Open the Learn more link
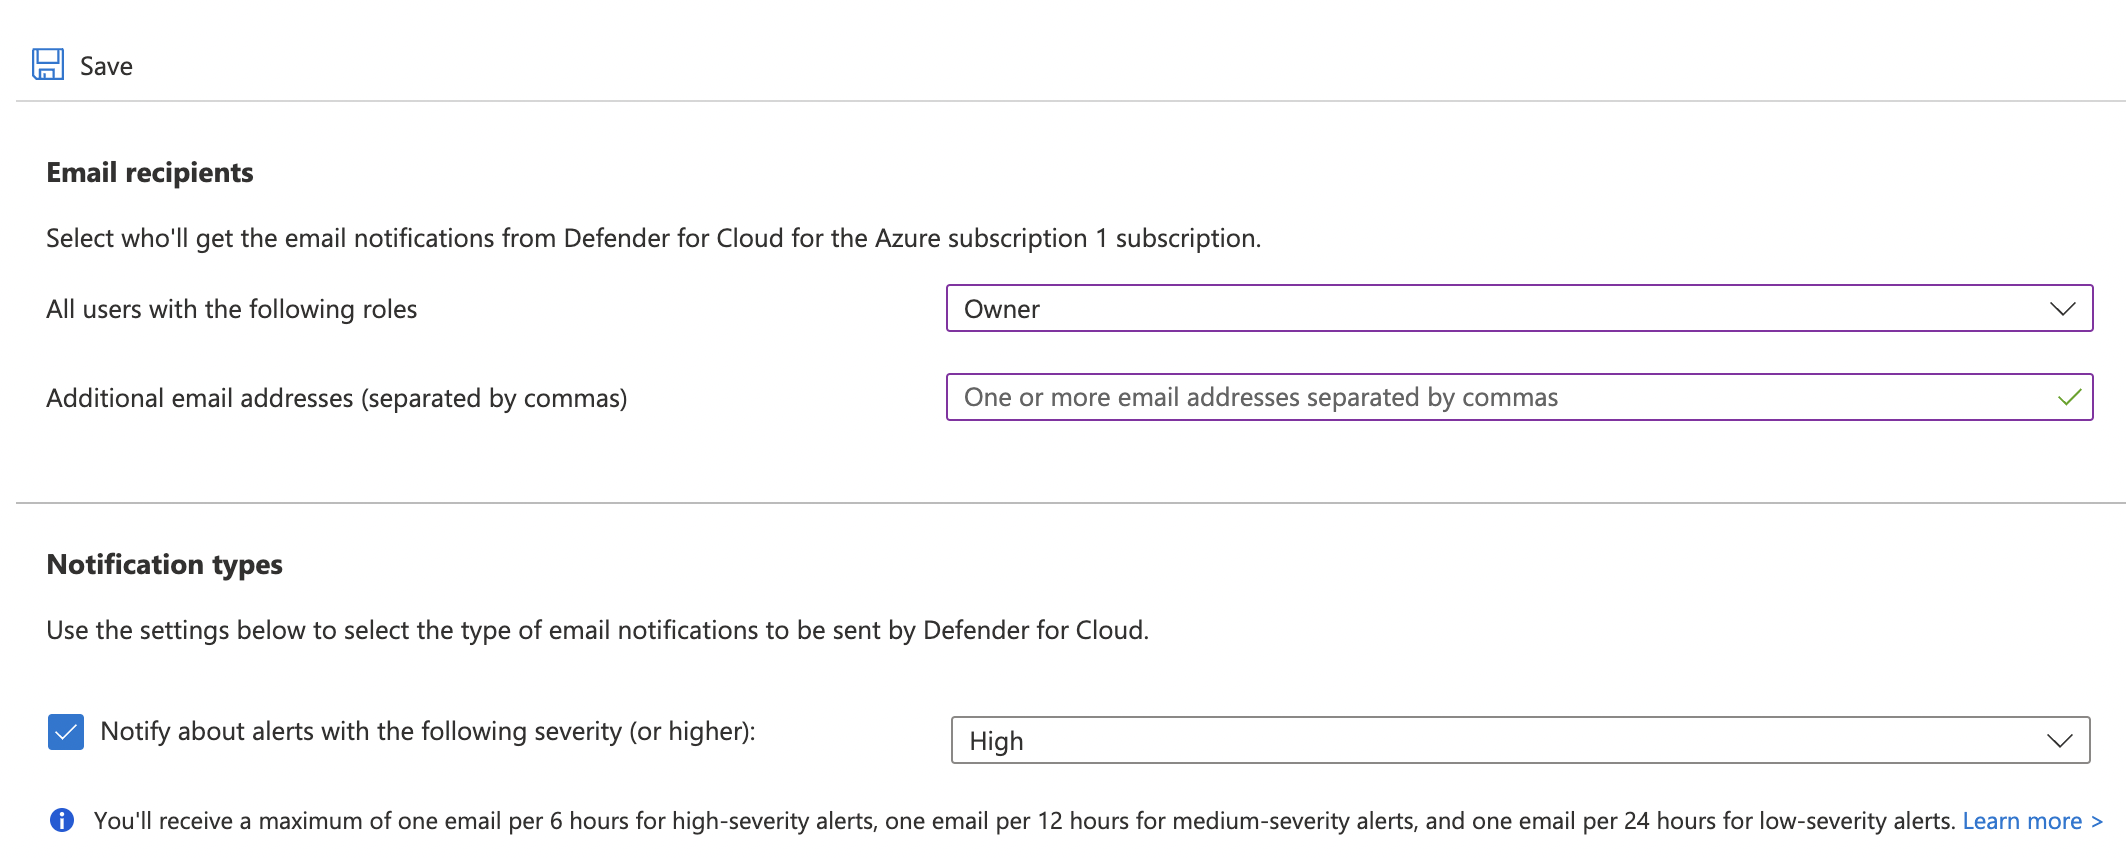Viewport: 2126px width, 858px height. [2032, 821]
